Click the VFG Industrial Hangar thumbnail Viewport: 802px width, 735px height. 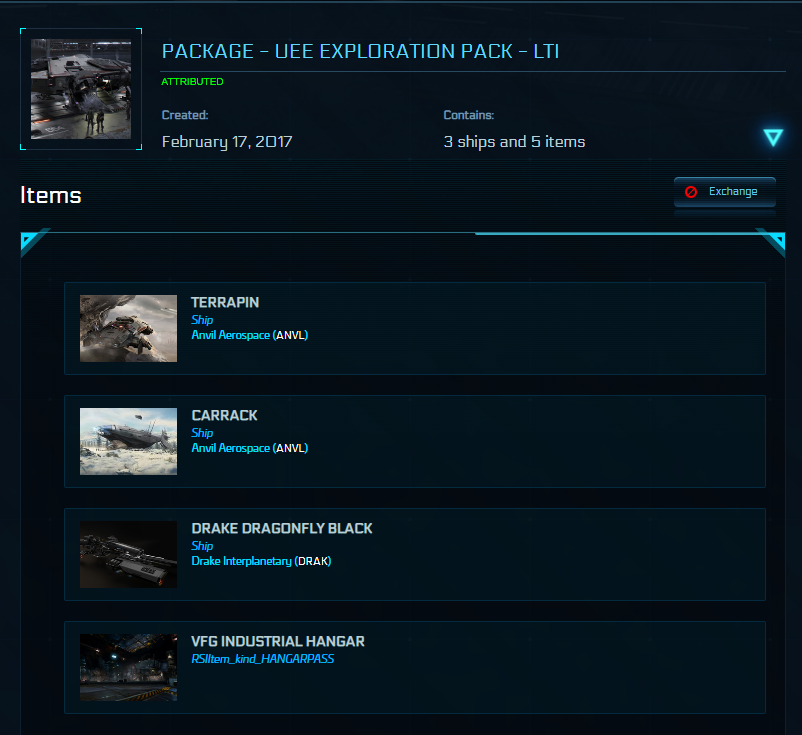pos(128,667)
